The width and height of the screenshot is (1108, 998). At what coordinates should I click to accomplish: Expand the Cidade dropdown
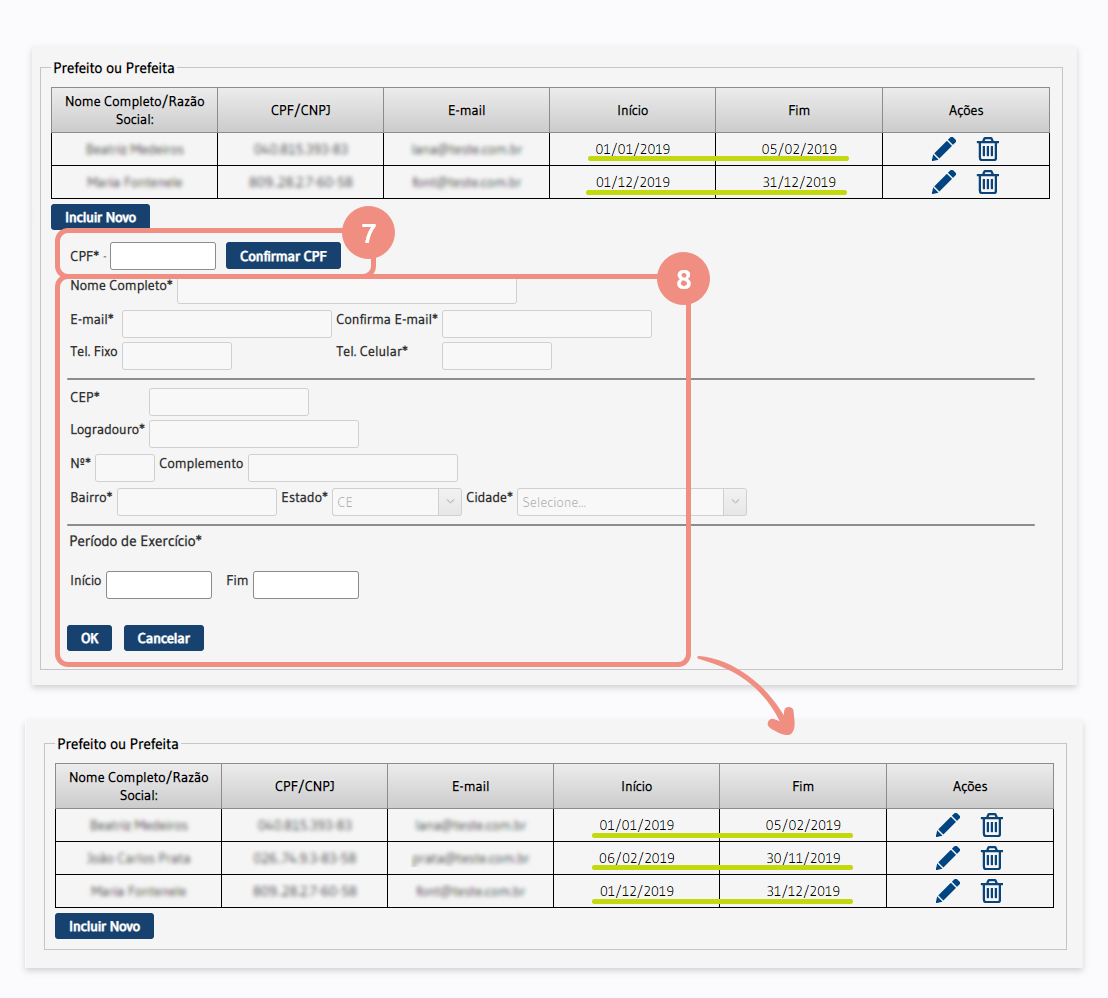click(x=631, y=502)
